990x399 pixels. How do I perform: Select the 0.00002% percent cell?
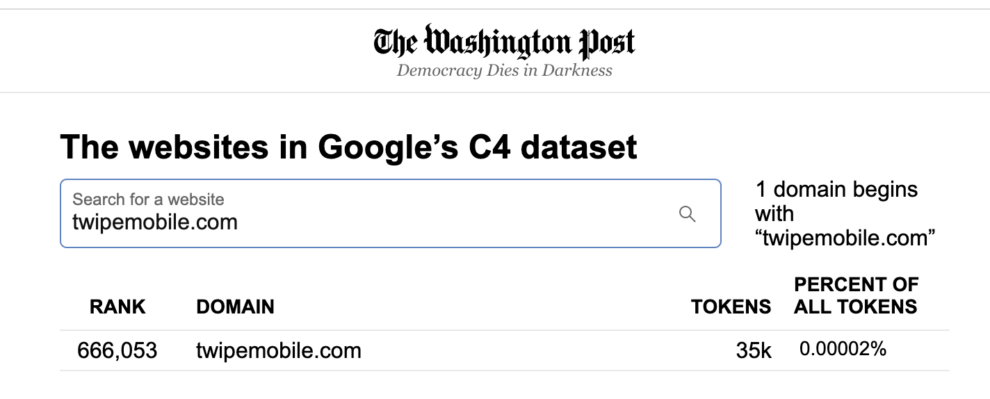pyautogui.click(x=843, y=348)
